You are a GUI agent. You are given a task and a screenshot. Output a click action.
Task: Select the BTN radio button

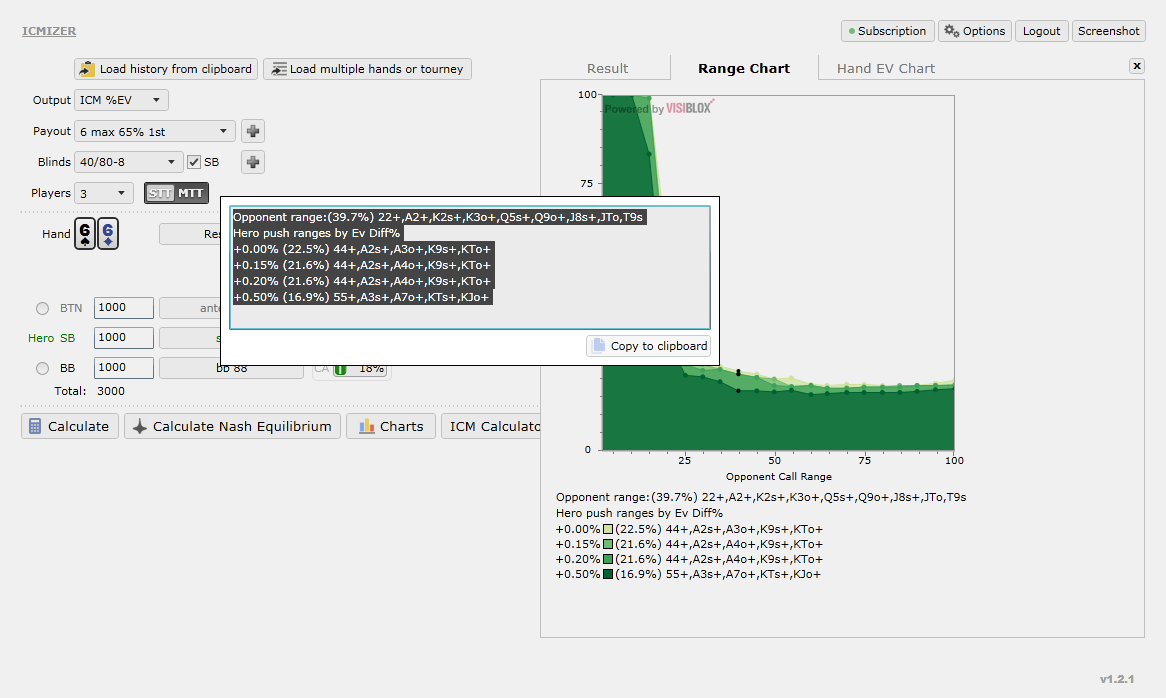point(42,308)
